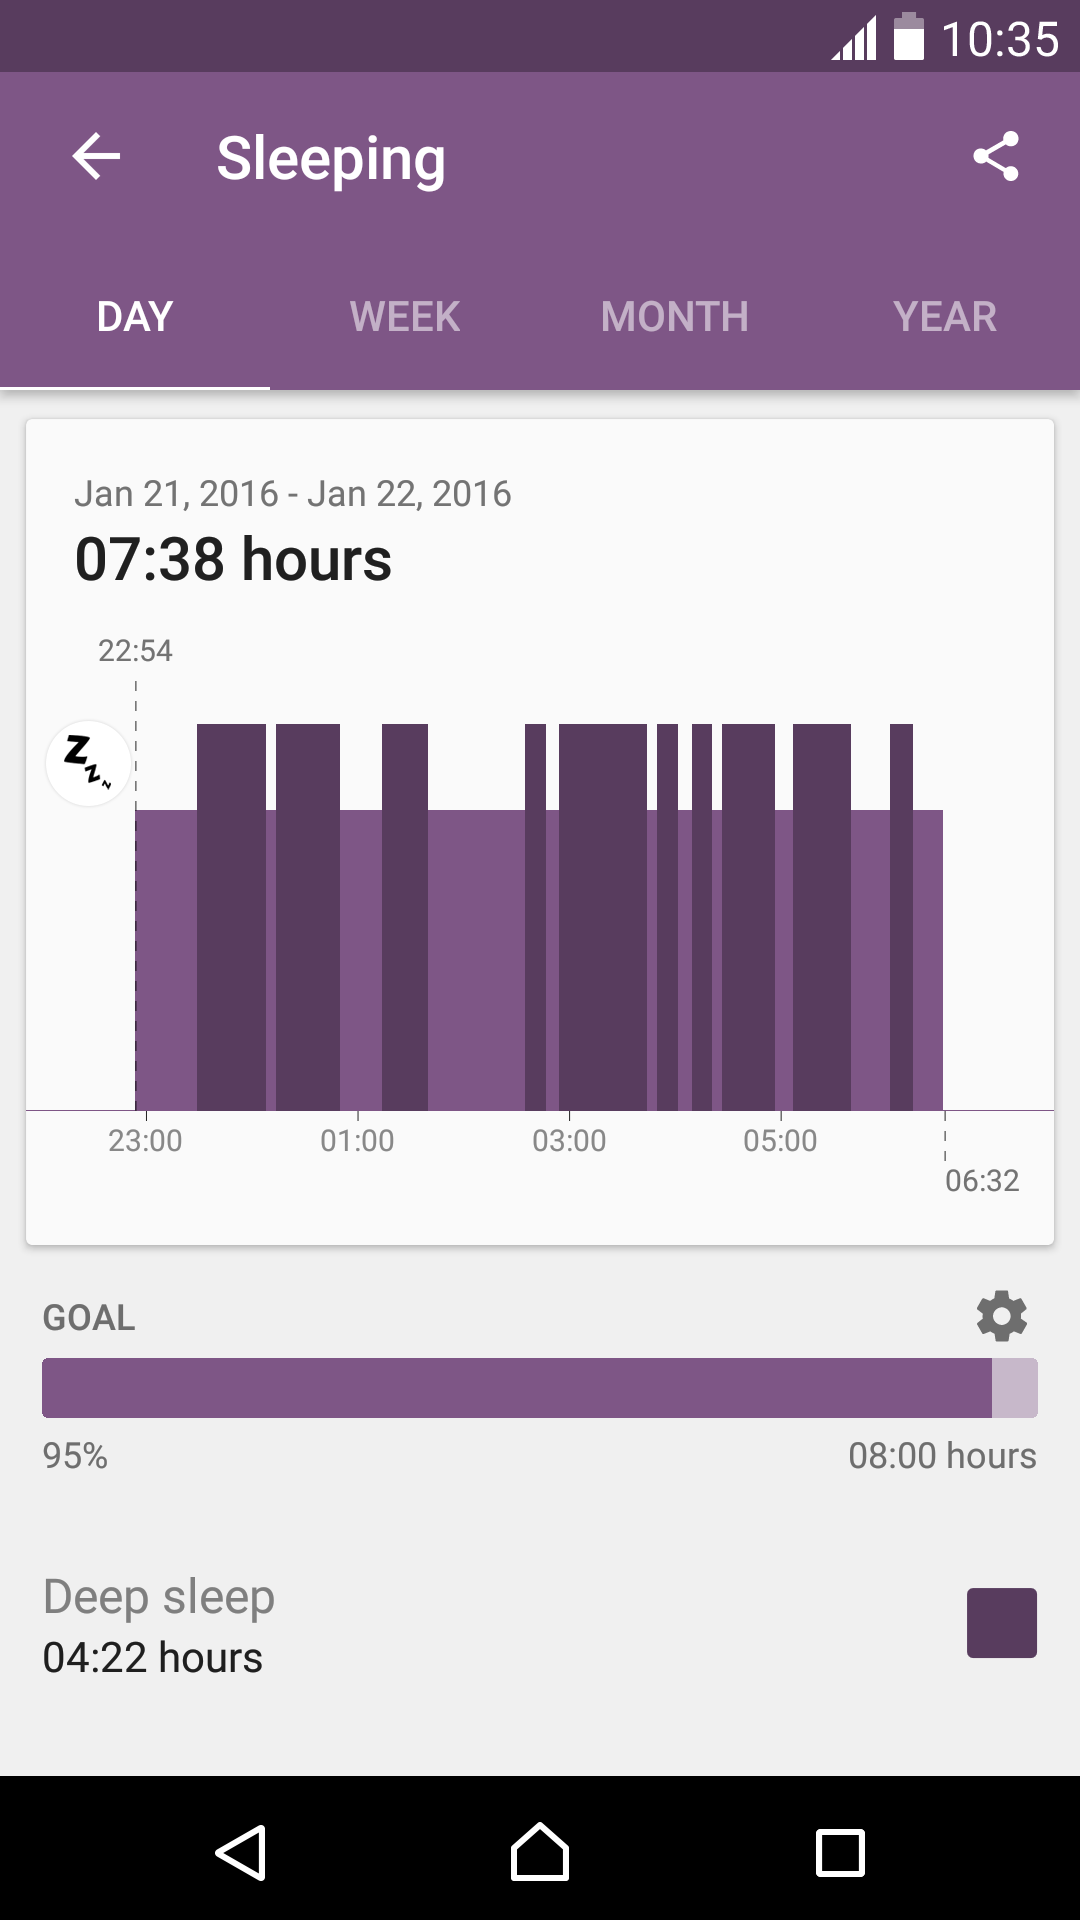
Task: Switch to the YEAR tab
Action: point(945,317)
